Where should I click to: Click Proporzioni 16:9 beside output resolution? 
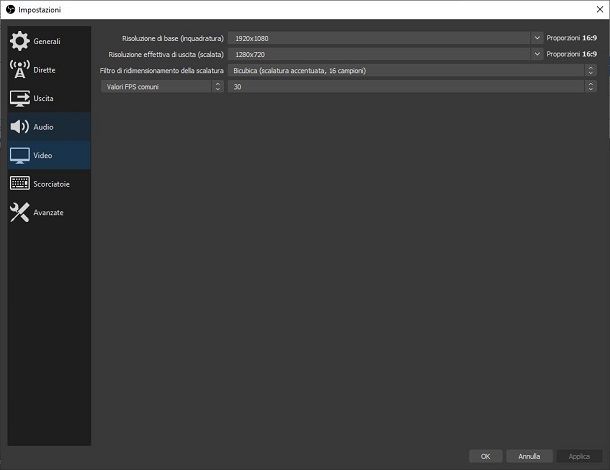571,54
